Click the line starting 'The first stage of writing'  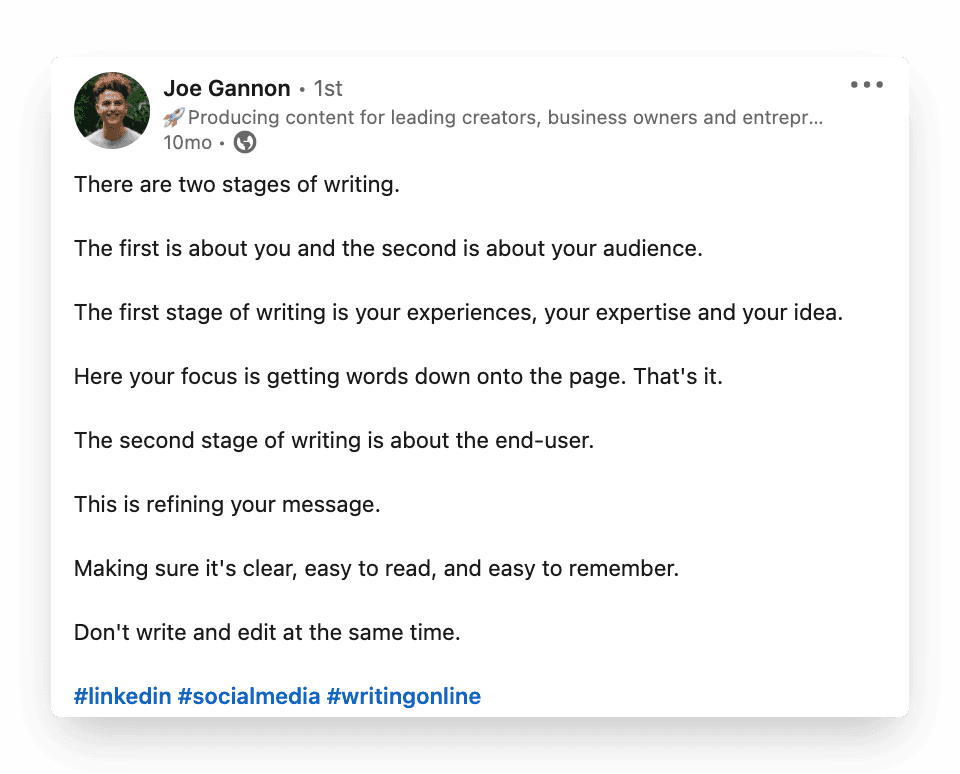(x=458, y=312)
